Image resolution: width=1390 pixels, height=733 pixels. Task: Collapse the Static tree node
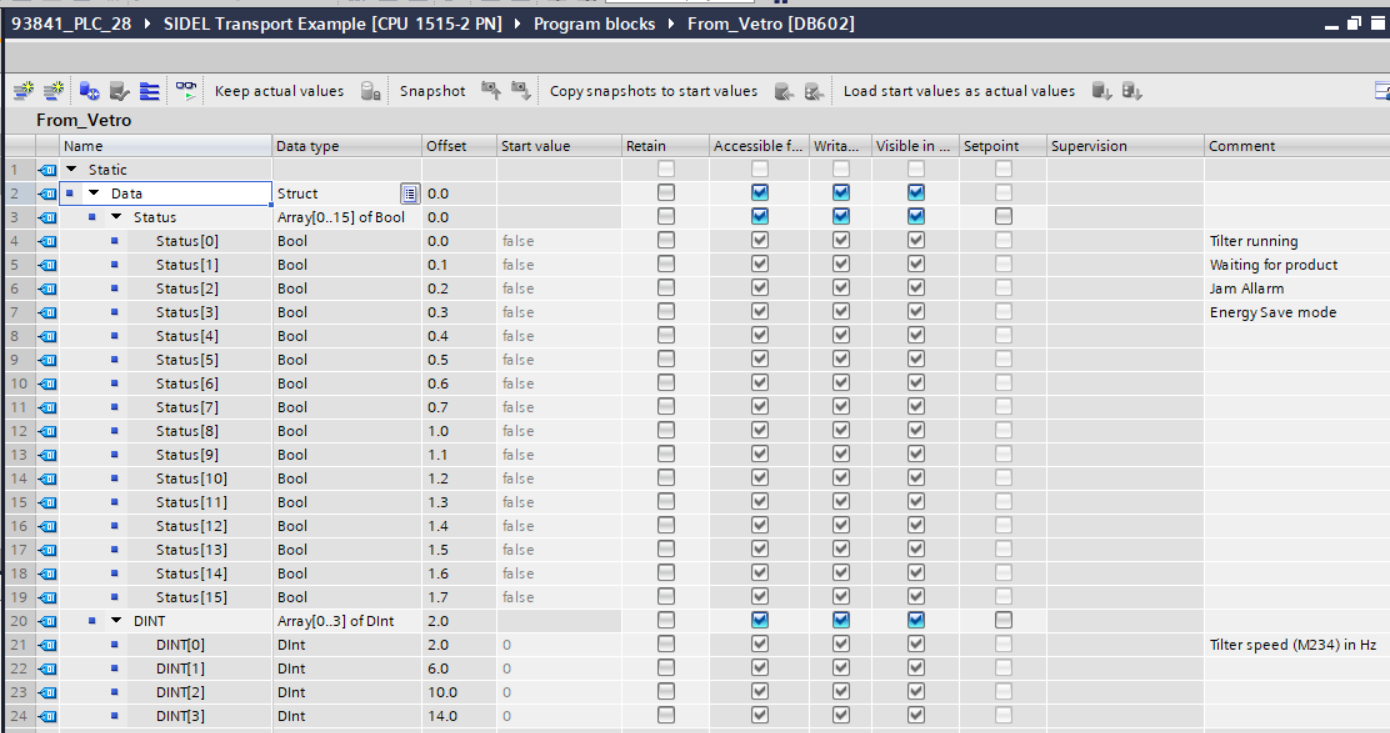click(x=71, y=170)
